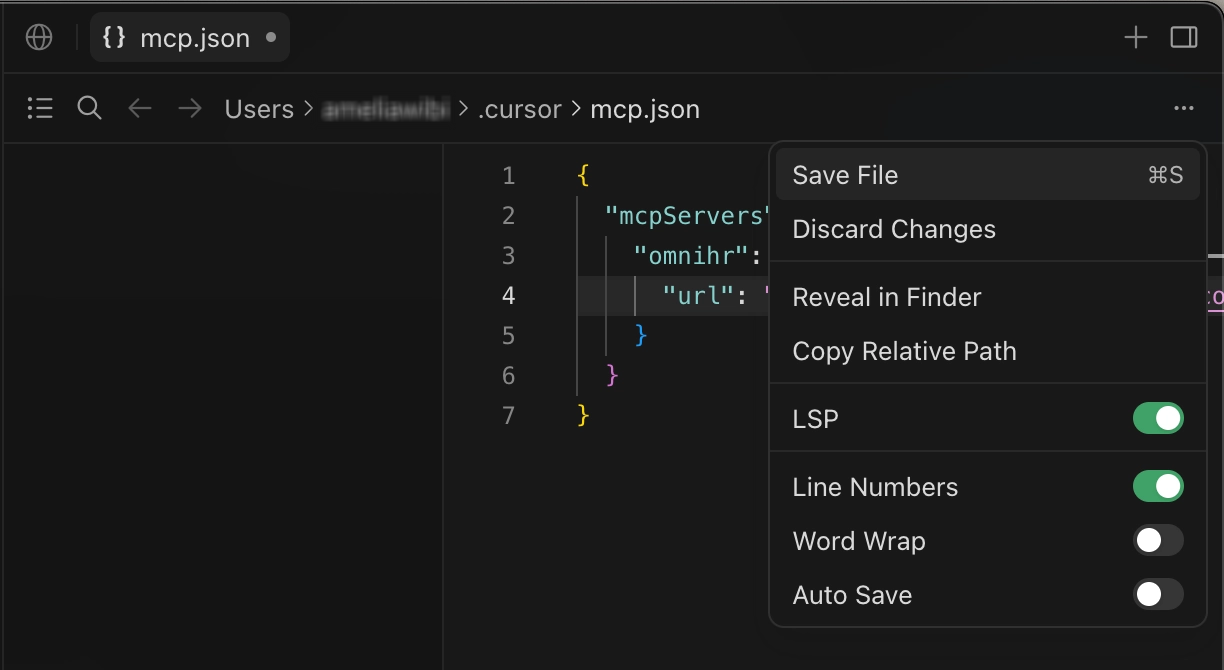1224x670 pixels.
Task: Open the three-dot more options menu
Action: coord(1184,108)
